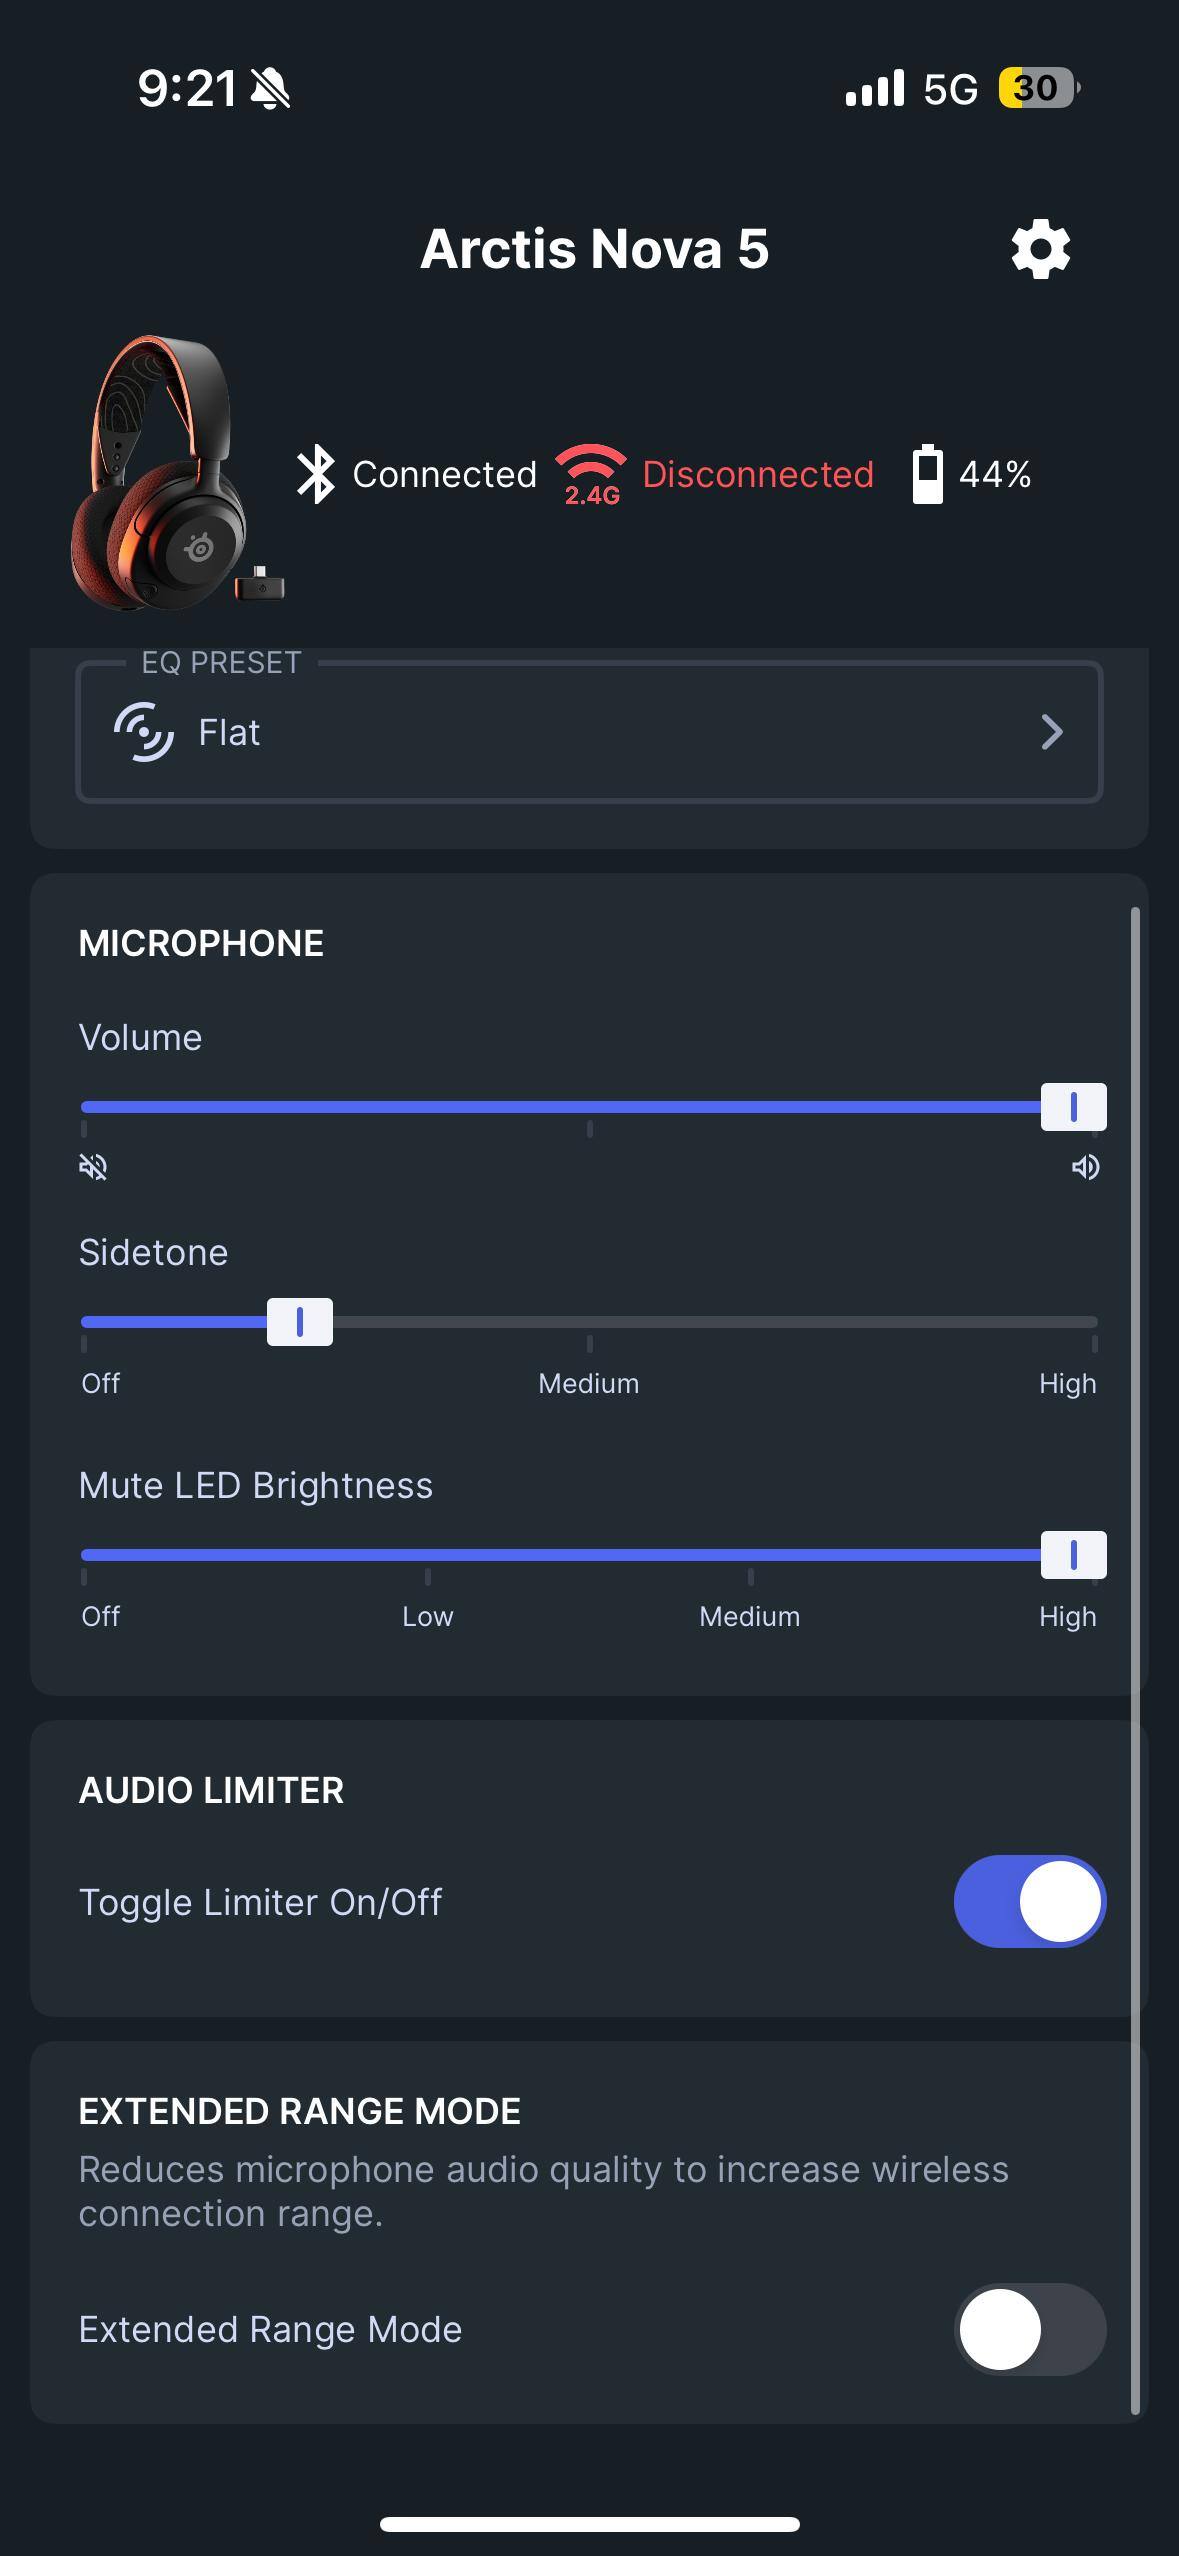This screenshot has height=2556, width=1179.
Task: Set Mute LED Brightness to Low
Action: [428, 1616]
